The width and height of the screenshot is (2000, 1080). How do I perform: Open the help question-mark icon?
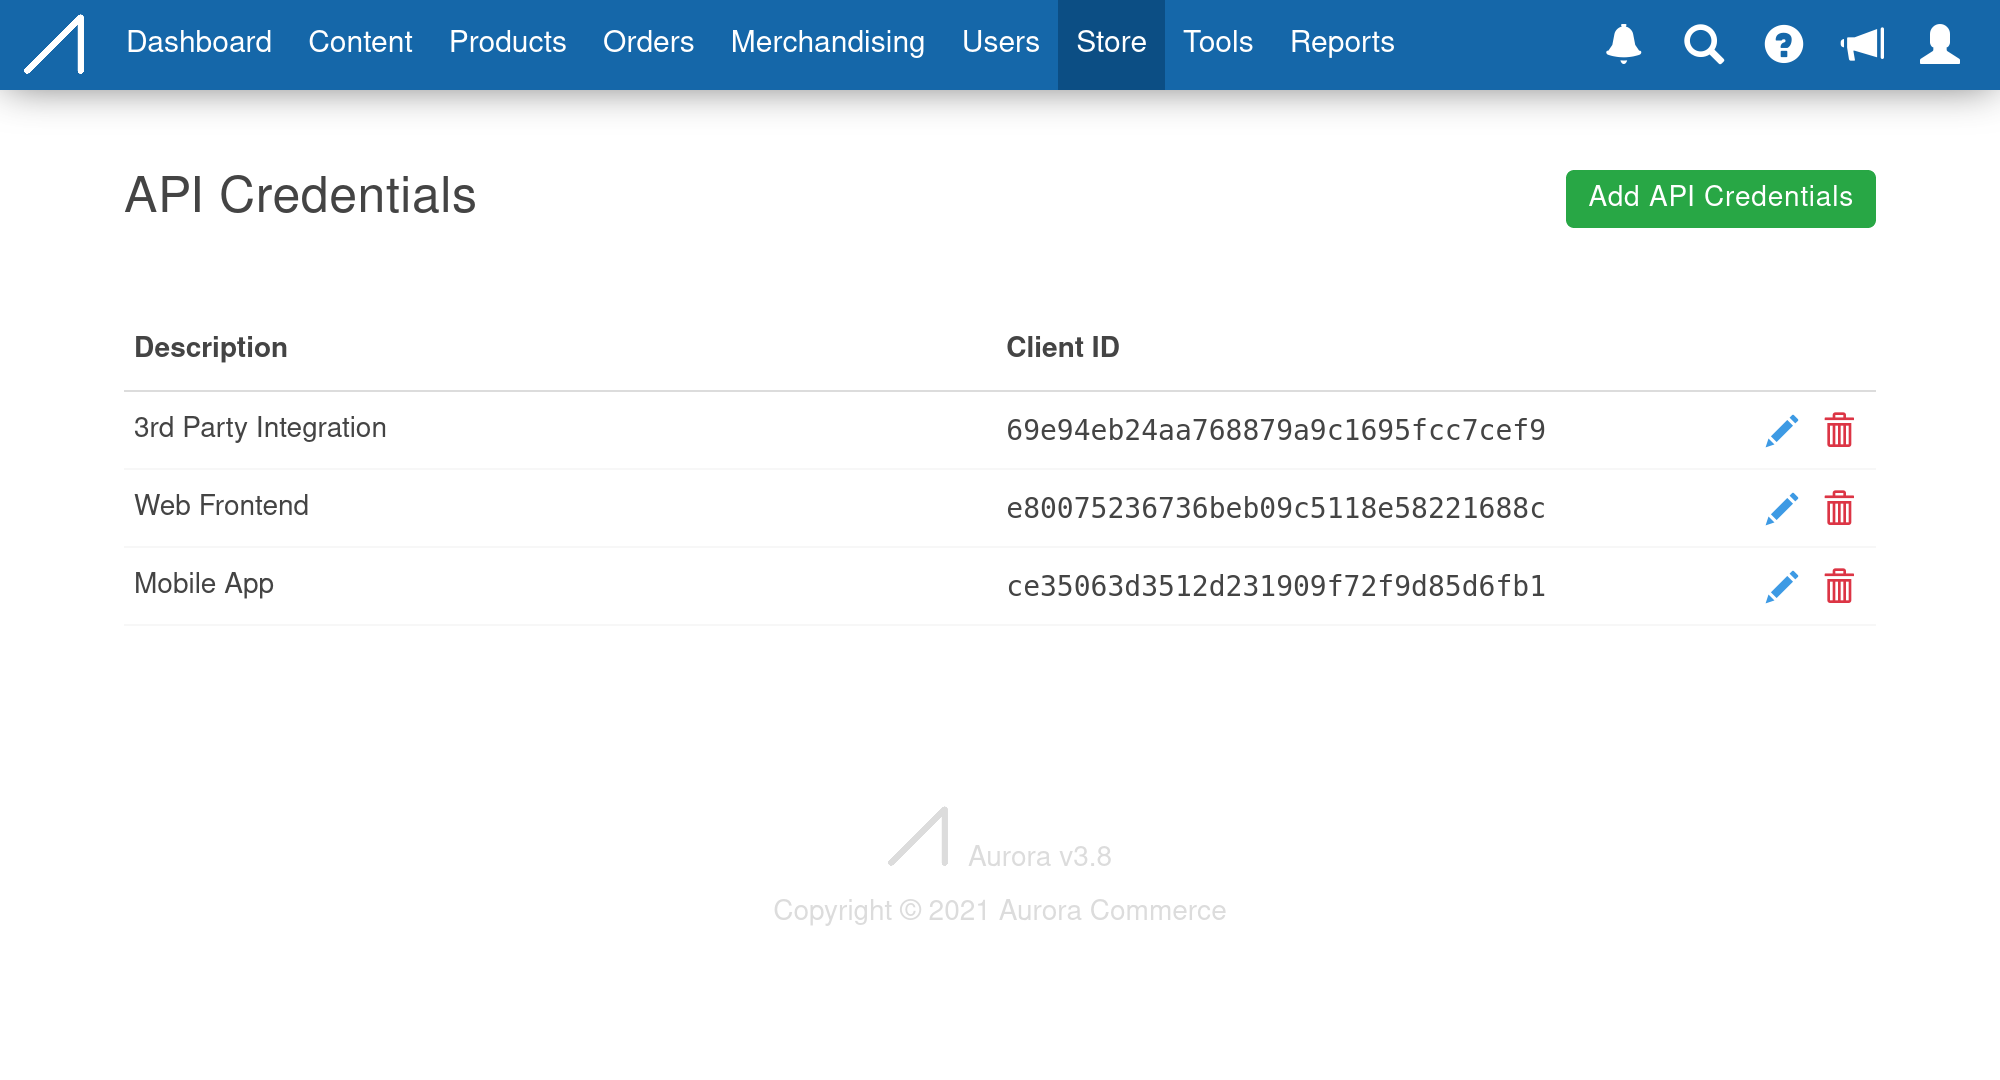pos(1783,44)
